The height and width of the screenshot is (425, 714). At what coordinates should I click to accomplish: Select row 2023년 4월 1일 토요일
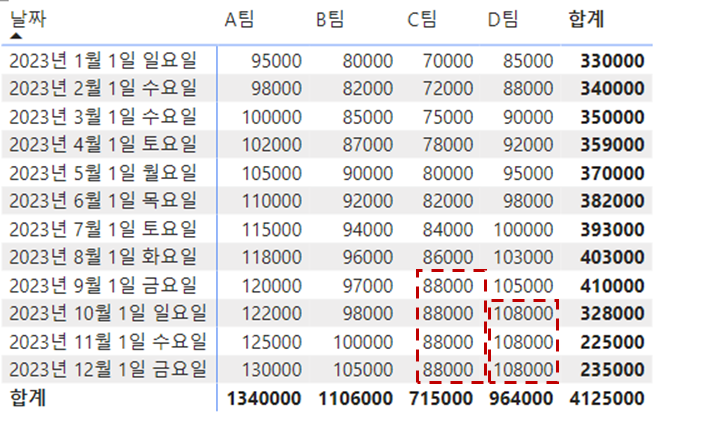[x=103, y=145]
